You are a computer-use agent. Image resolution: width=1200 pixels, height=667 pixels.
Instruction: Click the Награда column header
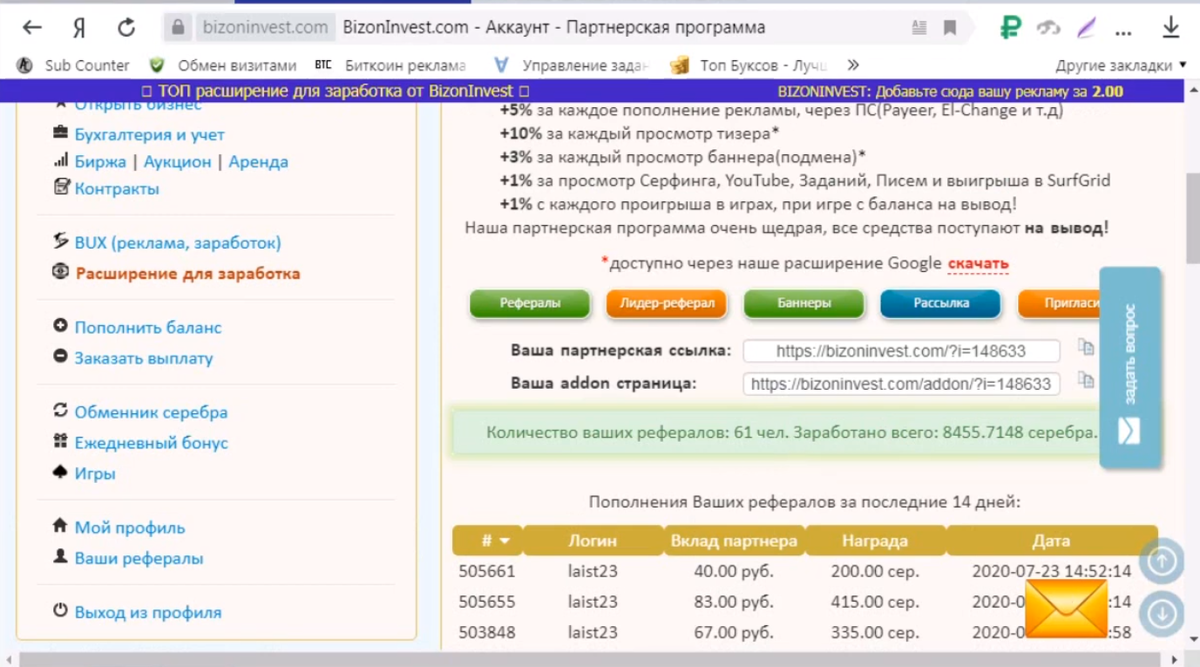point(875,541)
